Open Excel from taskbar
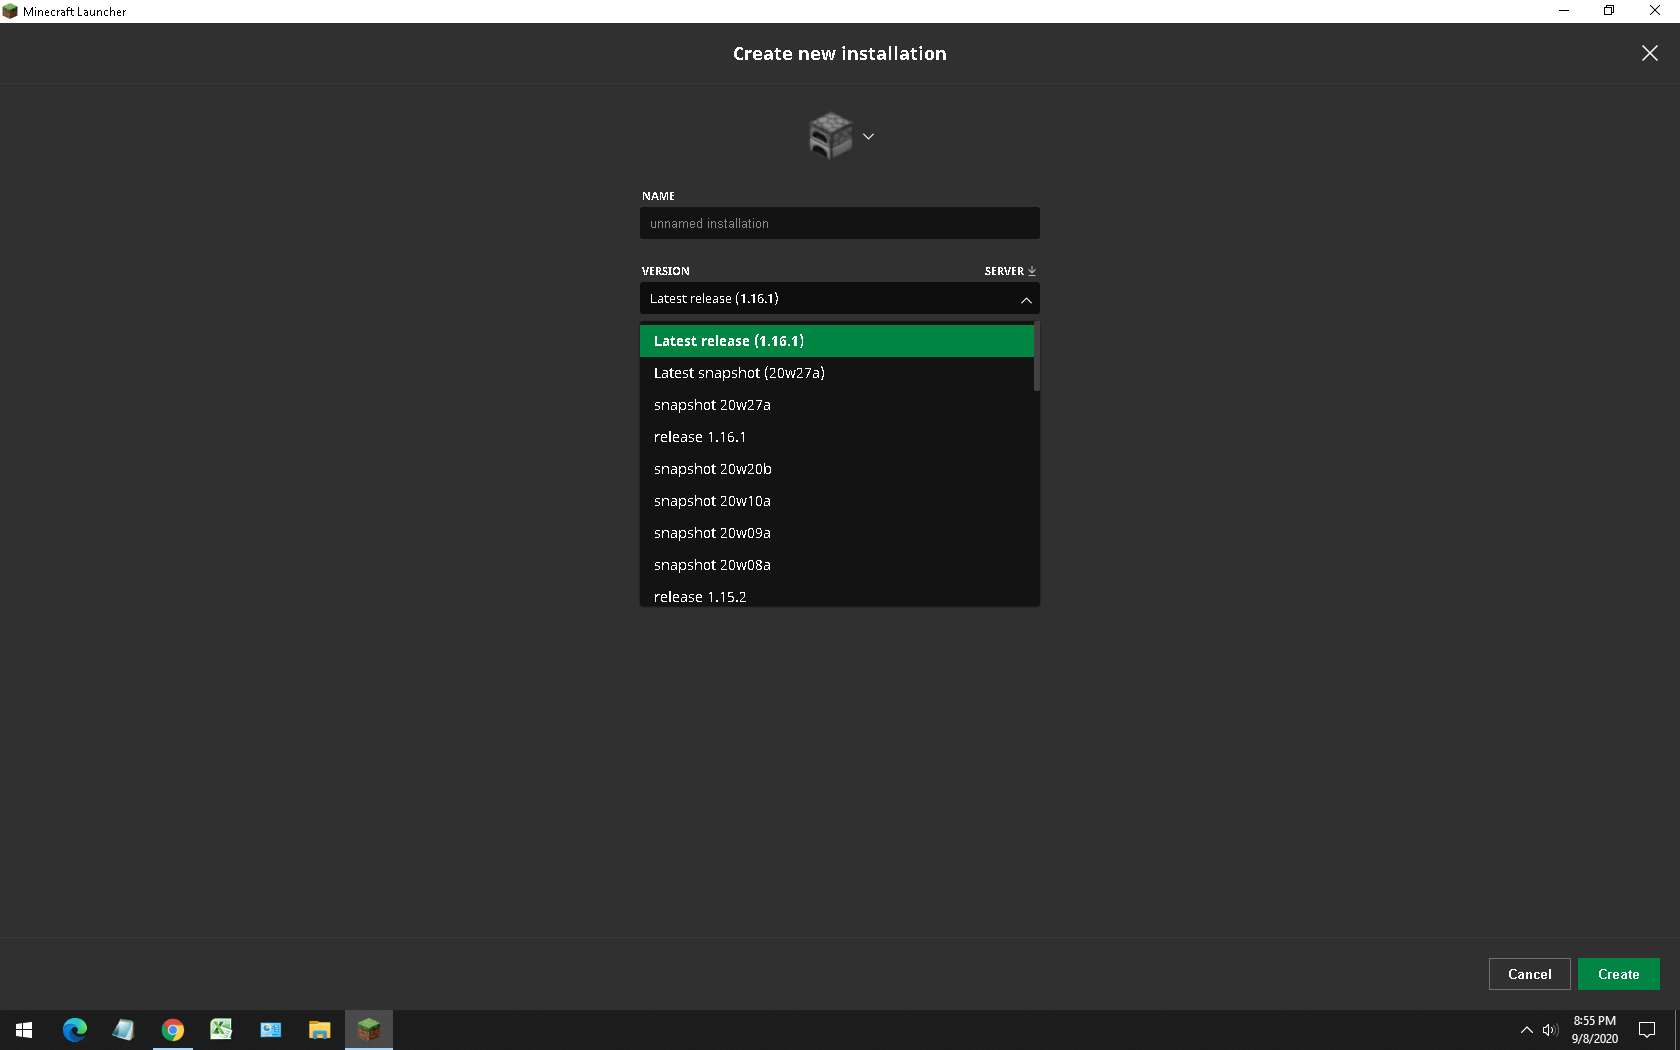 coord(221,1030)
